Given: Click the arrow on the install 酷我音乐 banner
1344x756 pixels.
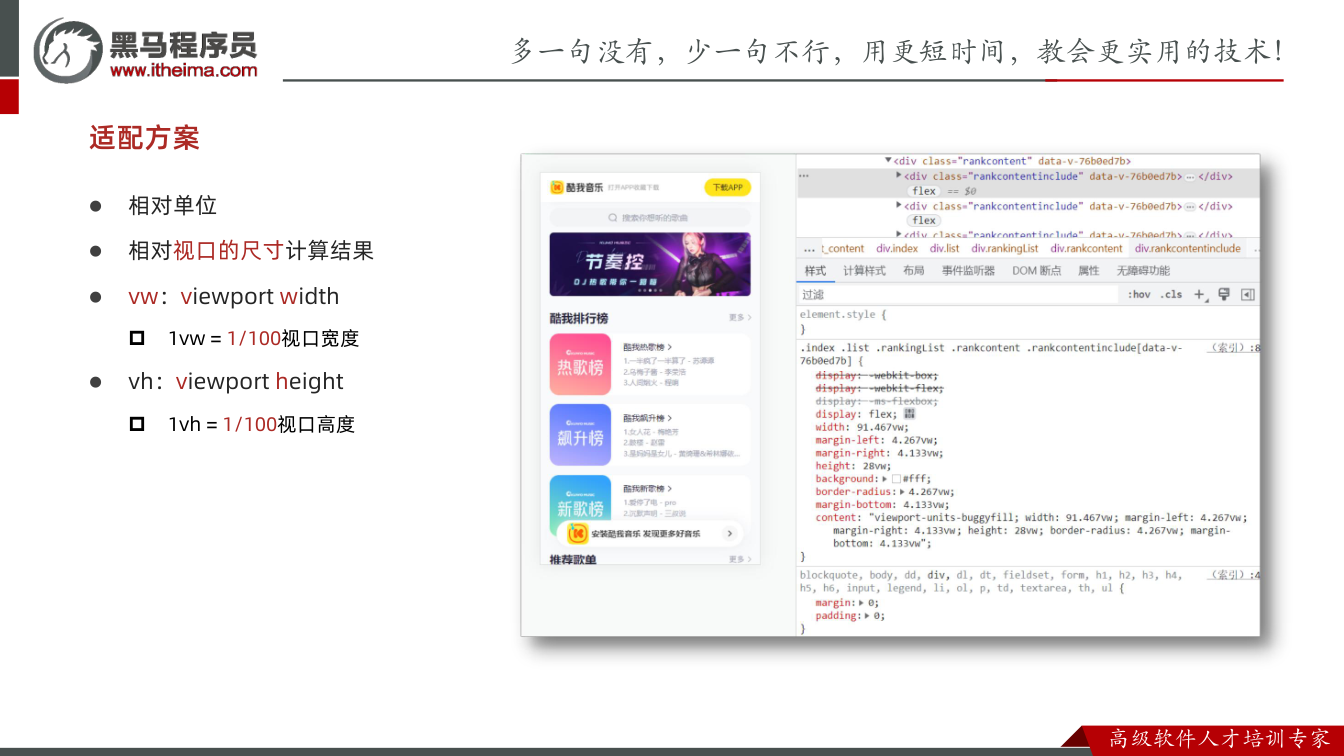Looking at the screenshot, I should point(730,534).
